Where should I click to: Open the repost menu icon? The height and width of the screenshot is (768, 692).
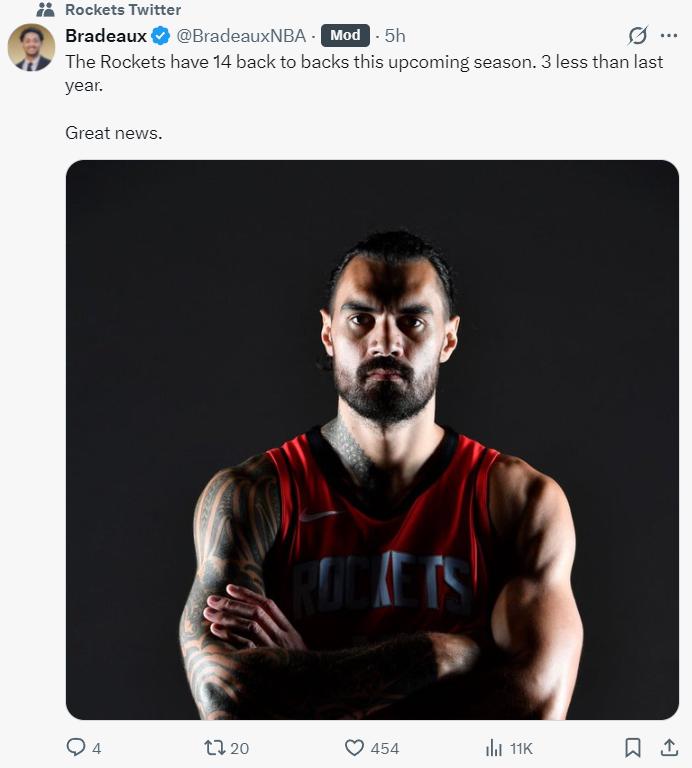214,748
